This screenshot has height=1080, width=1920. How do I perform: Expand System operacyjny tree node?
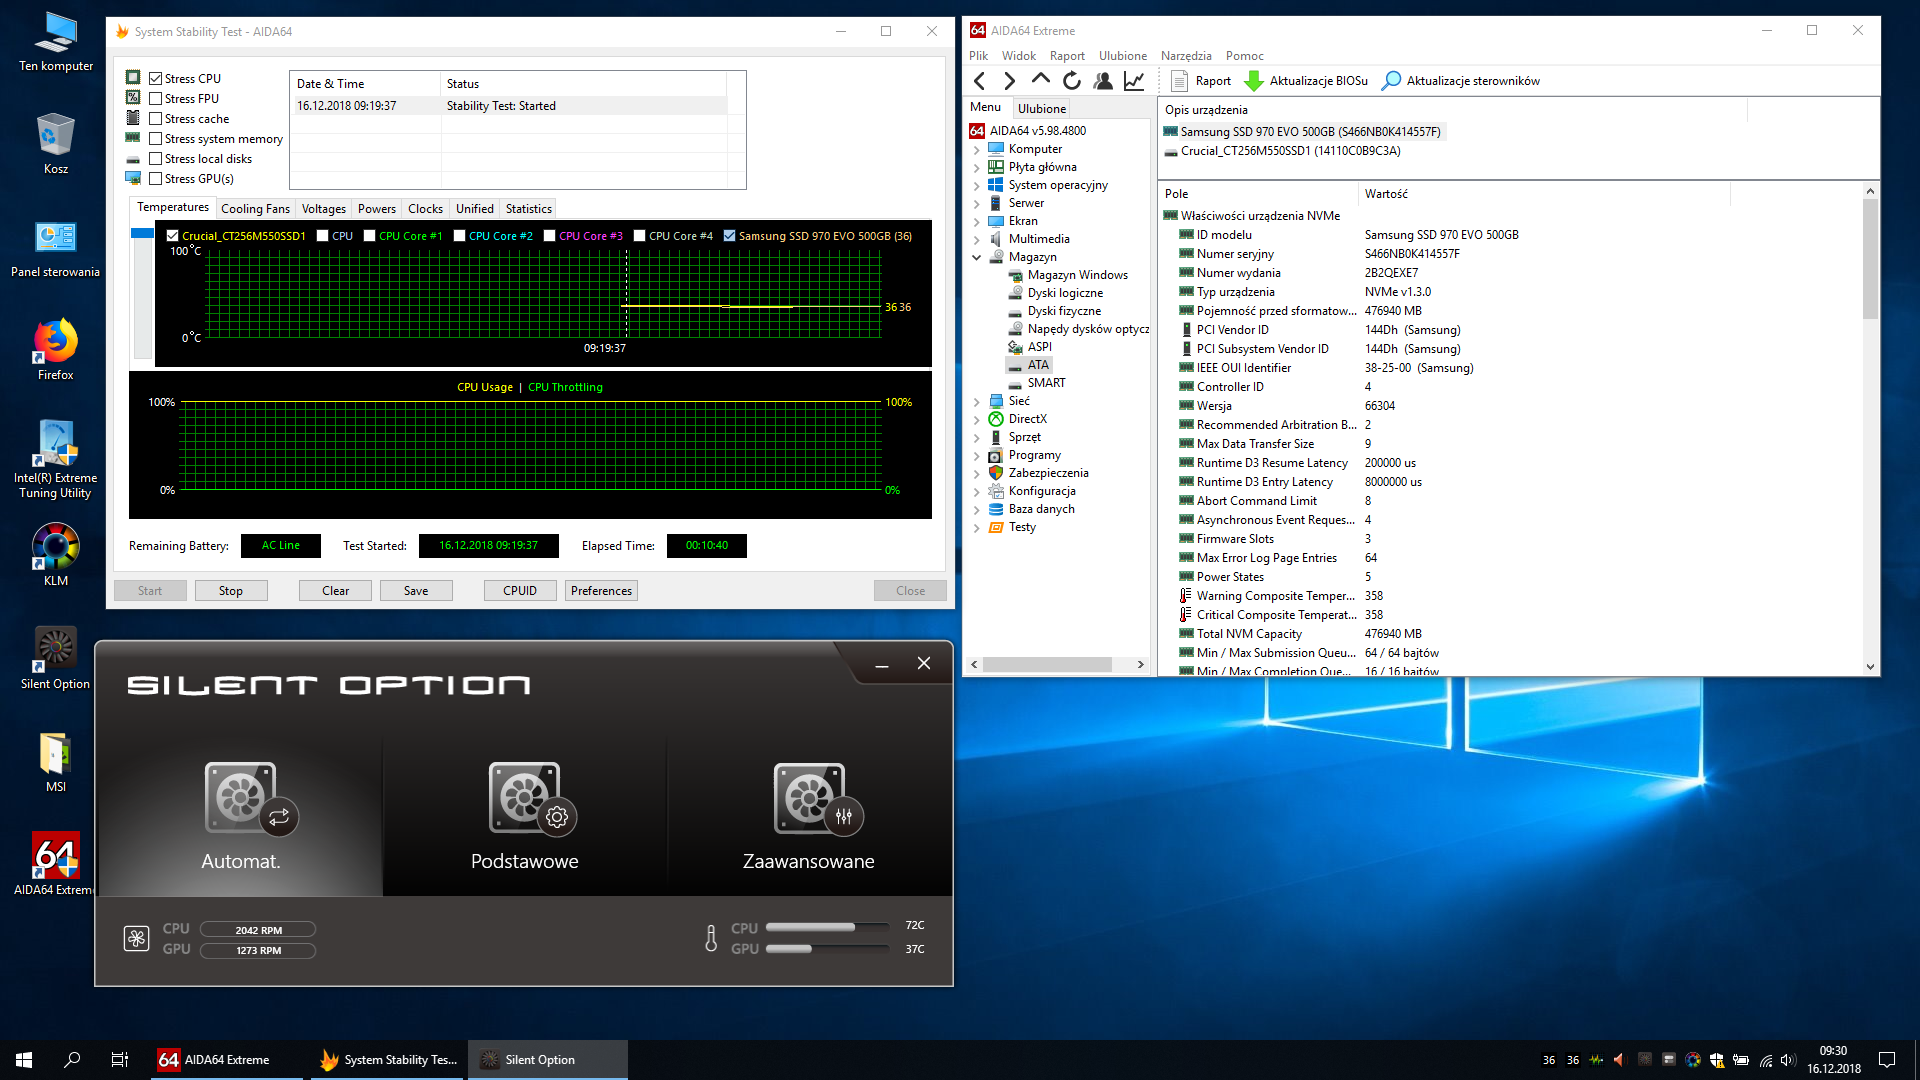point(977,185)
